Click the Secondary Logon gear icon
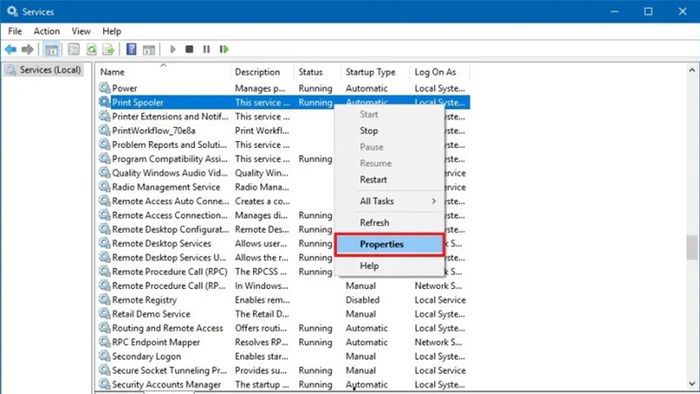Image resolution: width=700 pixels, height=394 pixels. click(x=104, y=356)
